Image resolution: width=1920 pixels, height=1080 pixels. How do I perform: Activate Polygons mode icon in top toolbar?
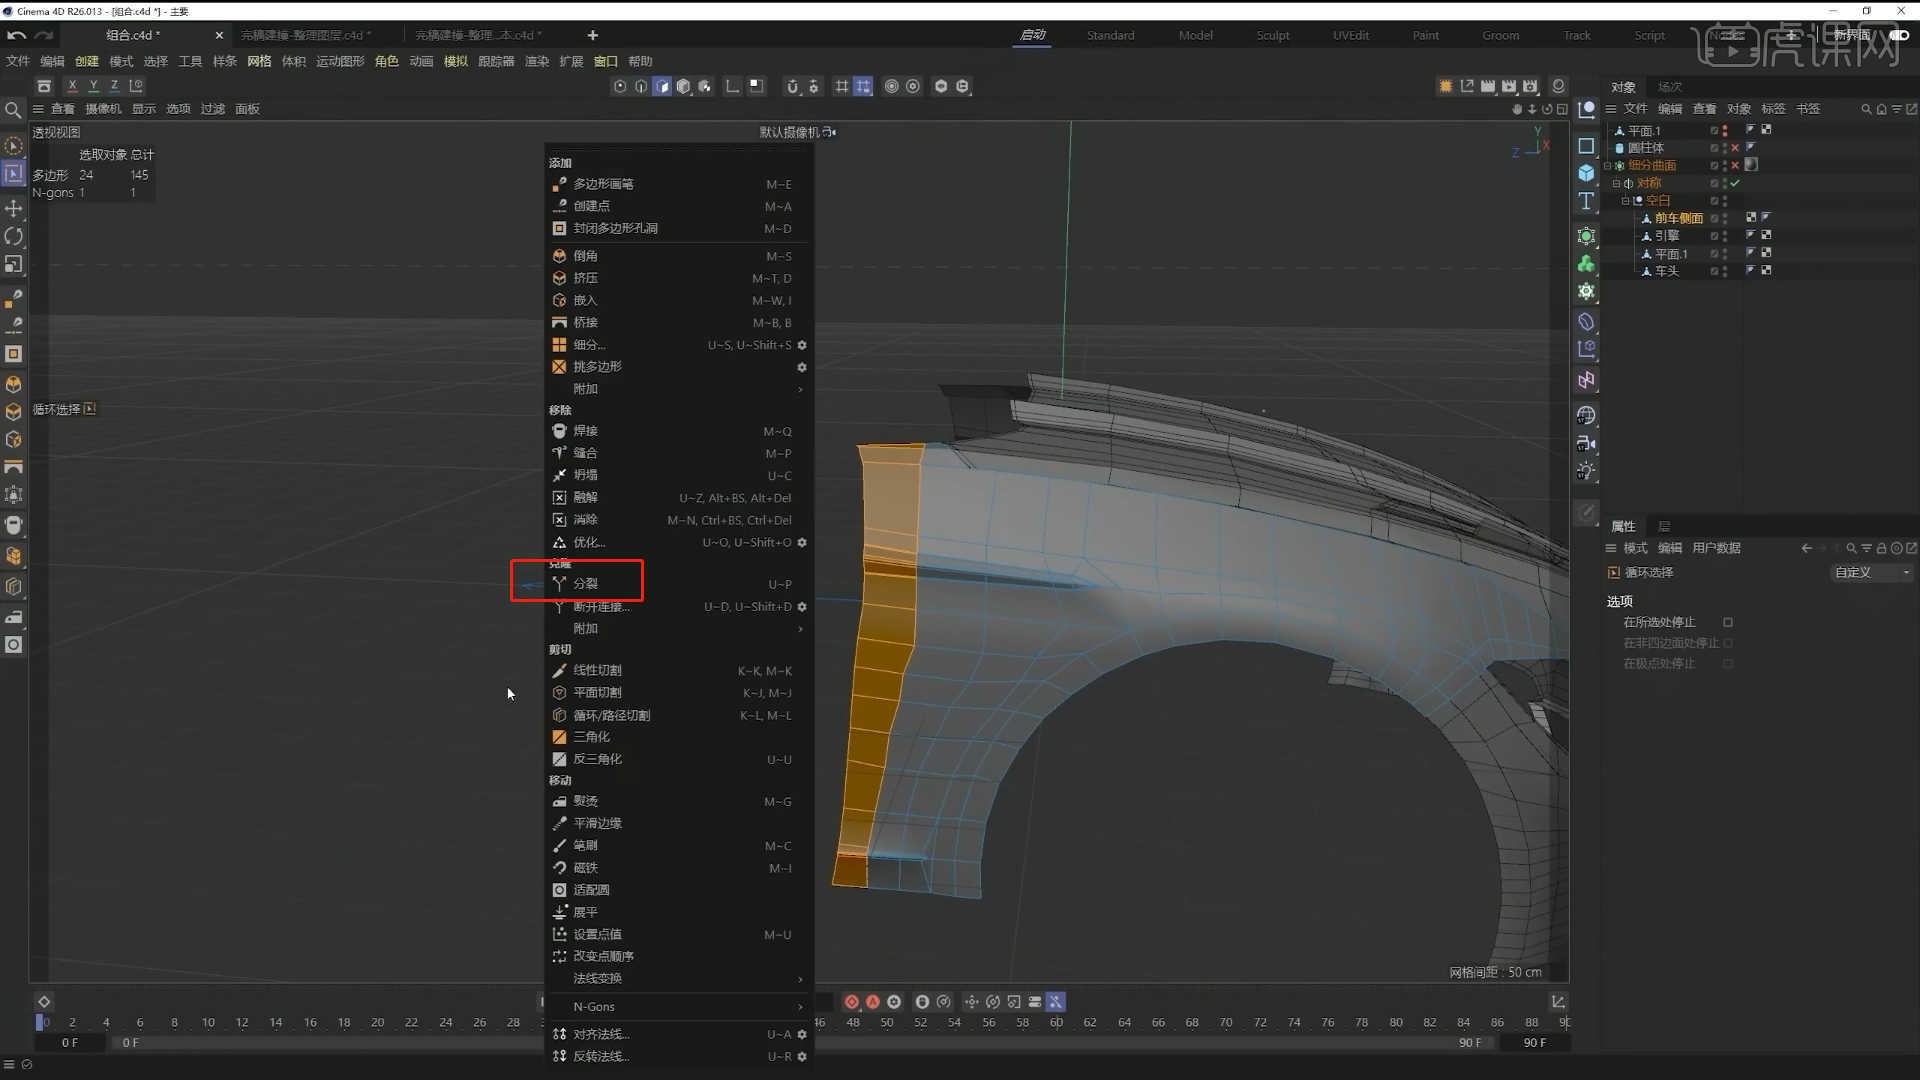point(662,86)
